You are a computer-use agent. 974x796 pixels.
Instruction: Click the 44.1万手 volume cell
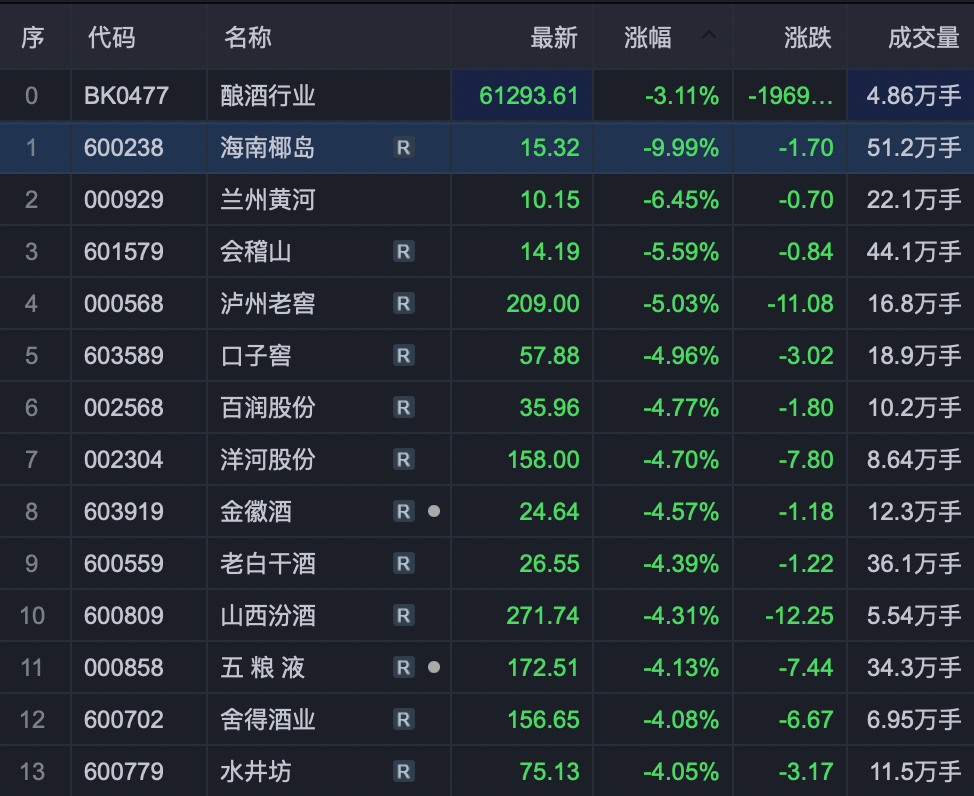914,252
